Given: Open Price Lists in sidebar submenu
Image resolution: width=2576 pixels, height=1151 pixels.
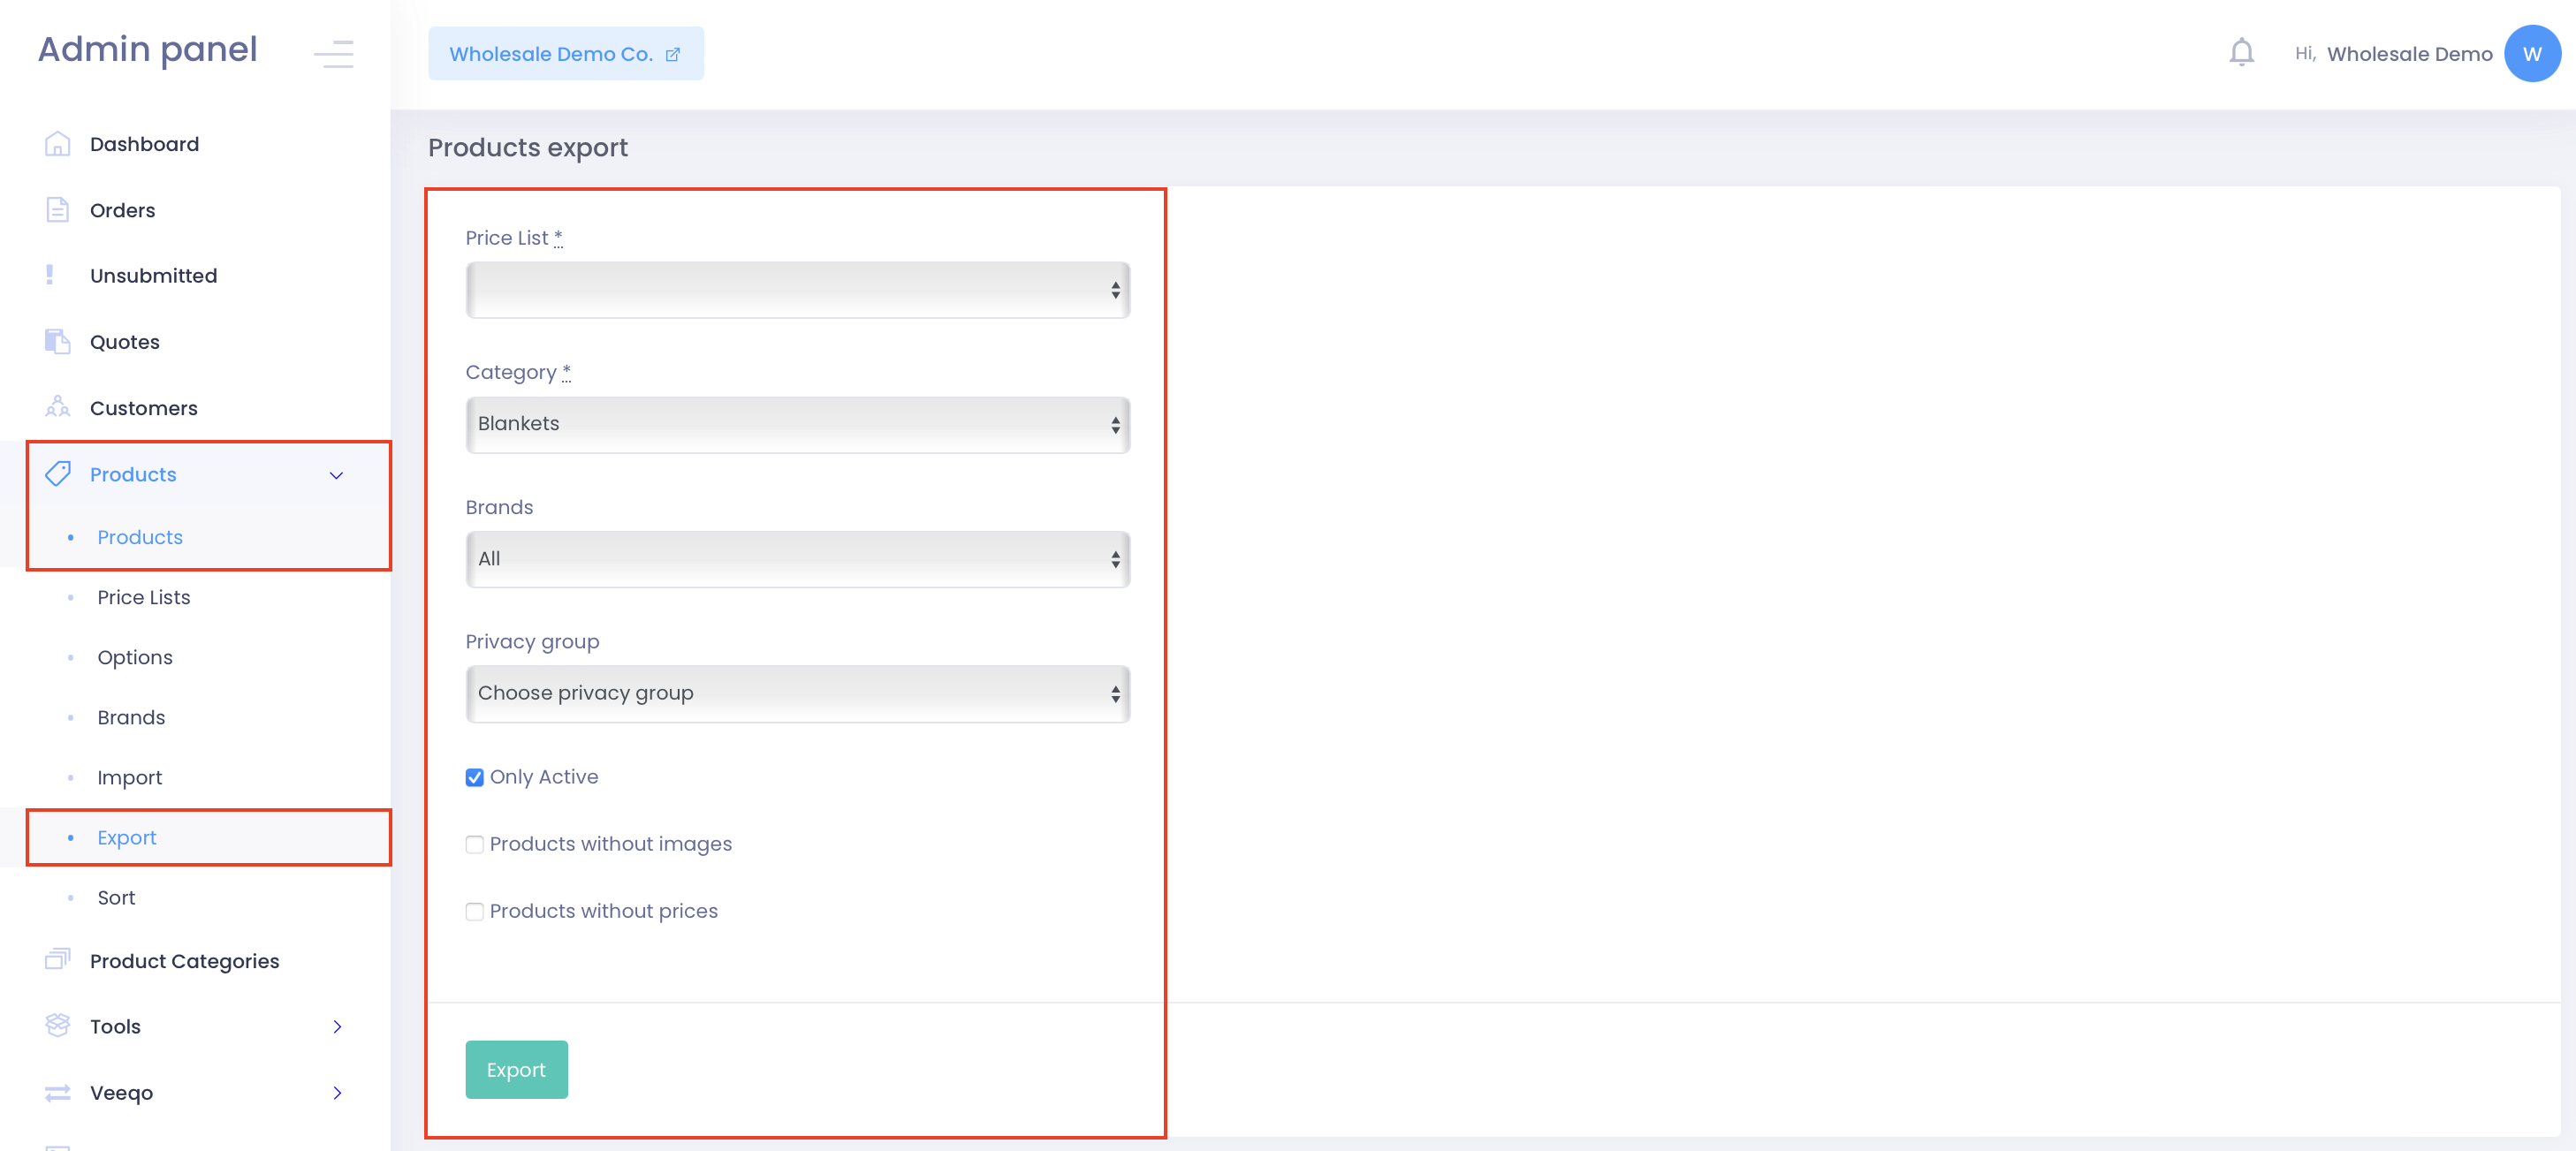Looking at the screenshot, I should (143, 597).
